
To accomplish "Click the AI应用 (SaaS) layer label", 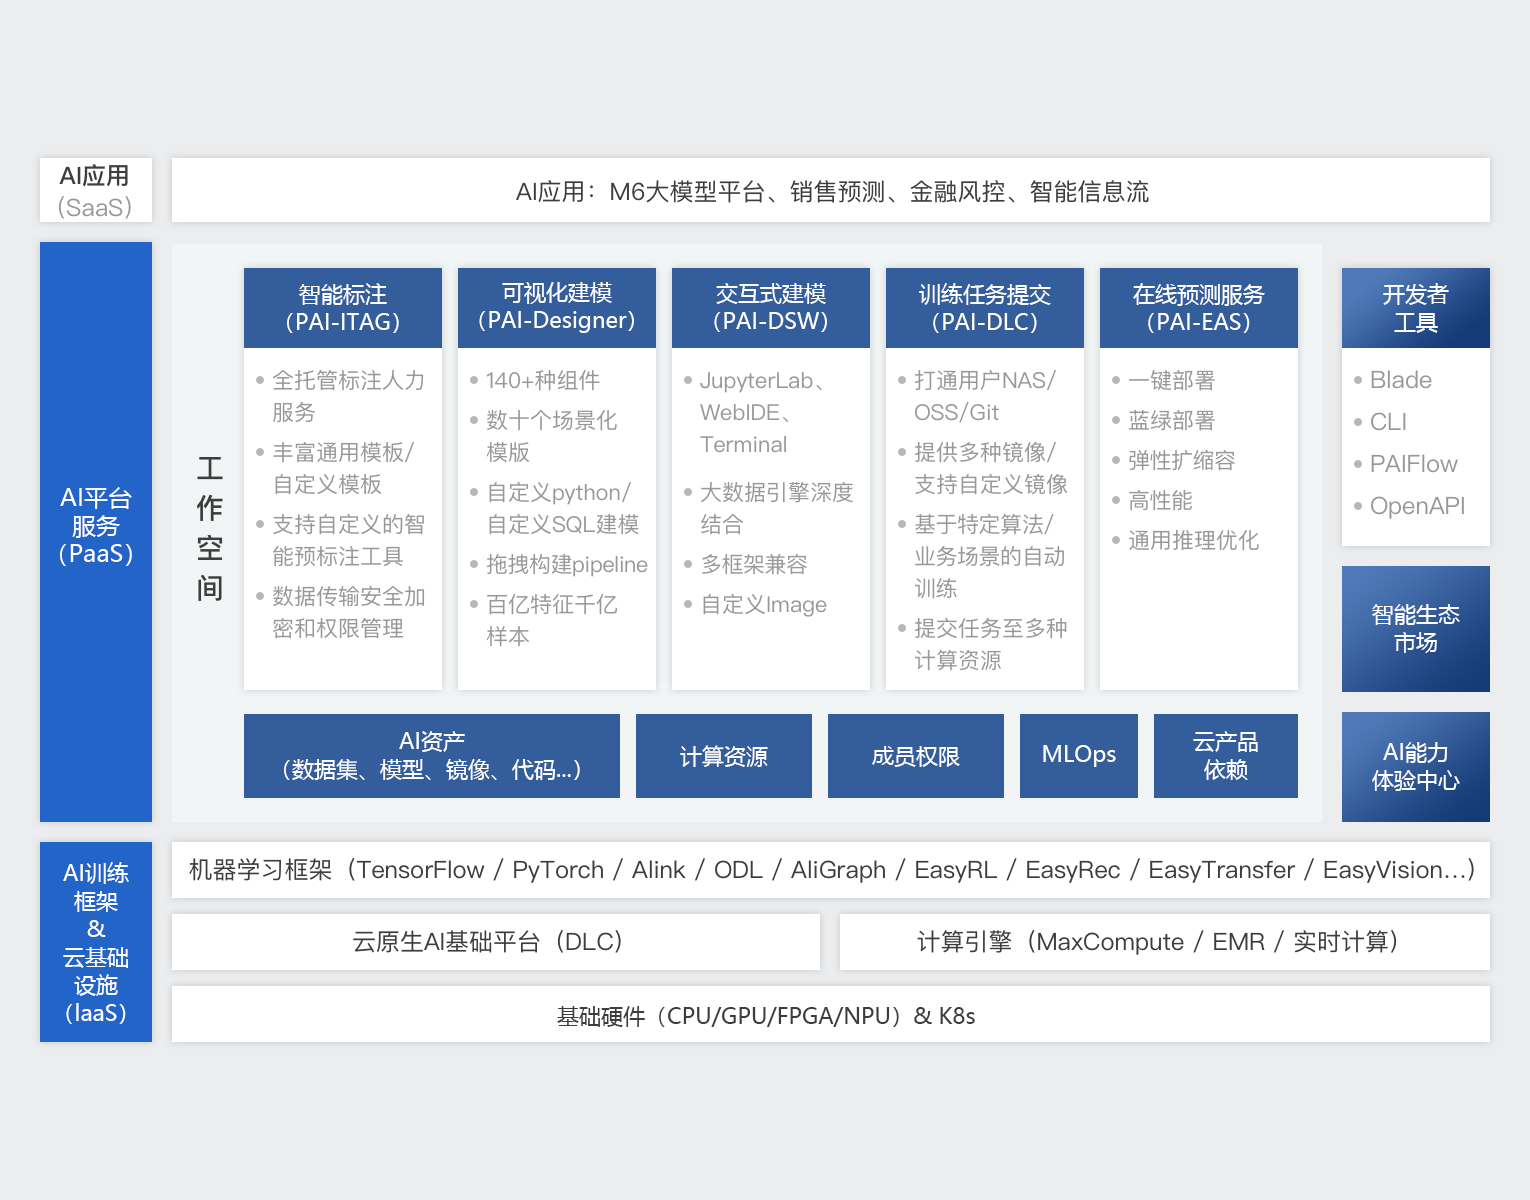I will (96, 190).
